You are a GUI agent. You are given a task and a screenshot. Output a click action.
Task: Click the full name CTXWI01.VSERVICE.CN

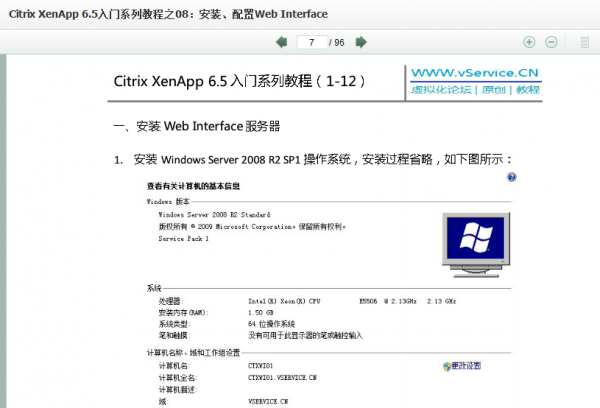pos(282,378)
